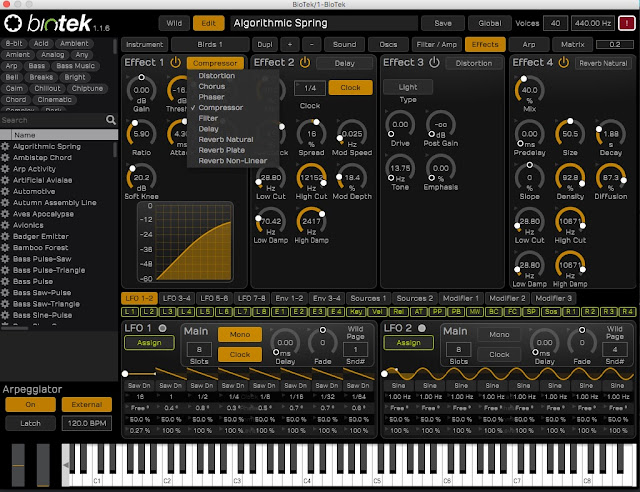Click gear icon next to Bamboo Forest
Image resolution: width=640 pixels, height=492 pixels.
pos(5,247)
